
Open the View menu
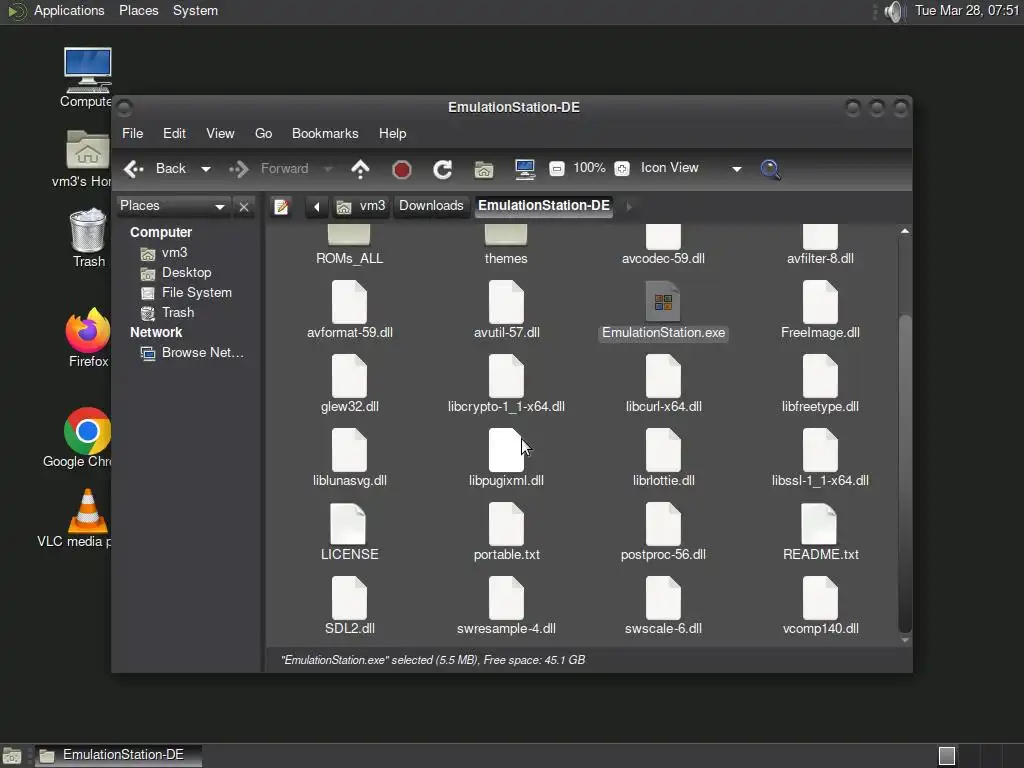click(220, 133)
